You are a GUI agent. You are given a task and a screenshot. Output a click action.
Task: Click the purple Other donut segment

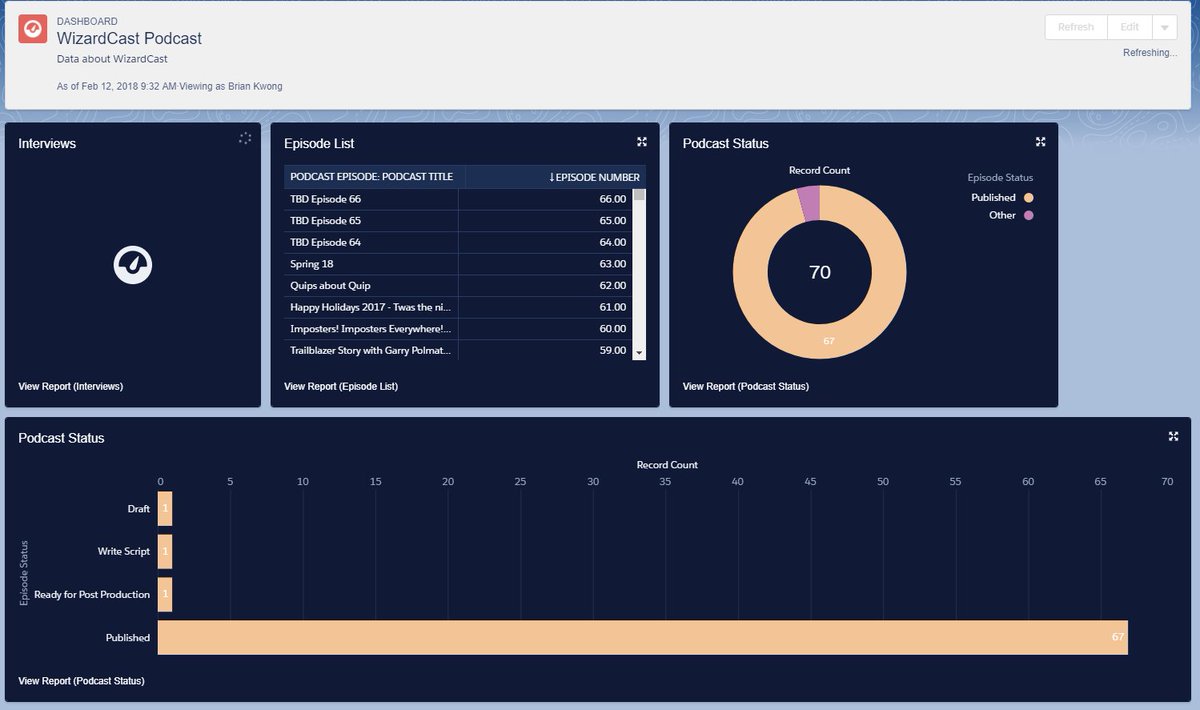(808, 204)
